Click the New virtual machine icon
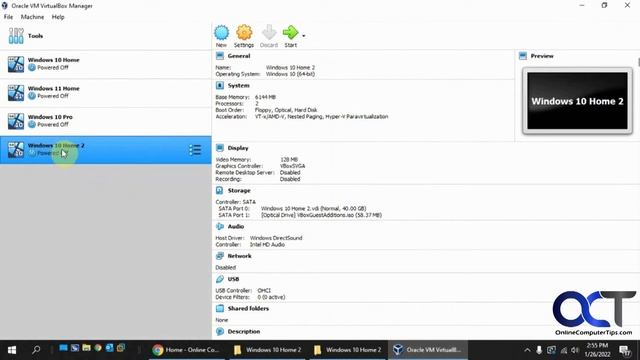 click(221, 33)
